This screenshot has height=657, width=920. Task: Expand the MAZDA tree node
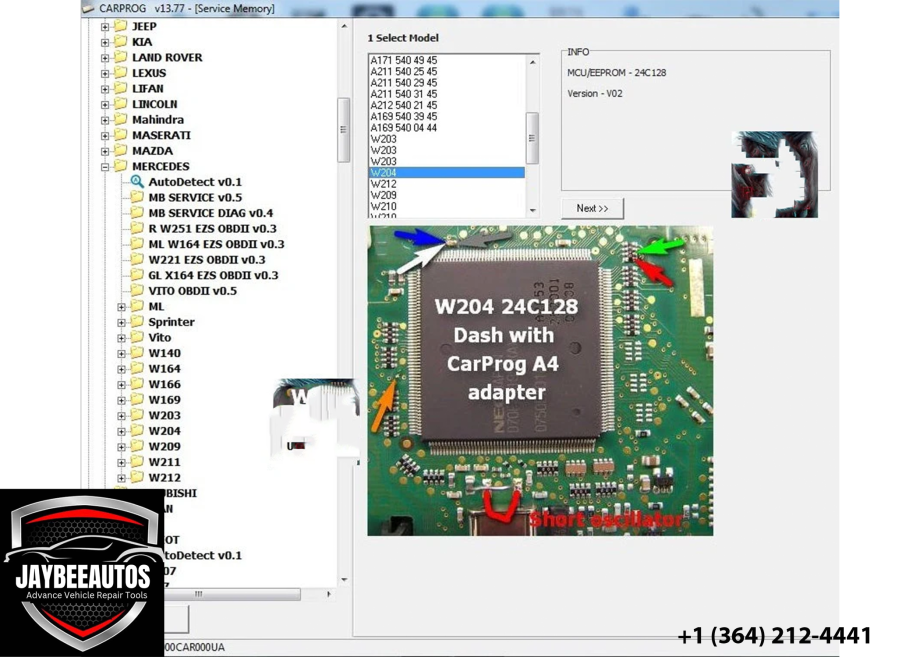click(x=104, y=151)
